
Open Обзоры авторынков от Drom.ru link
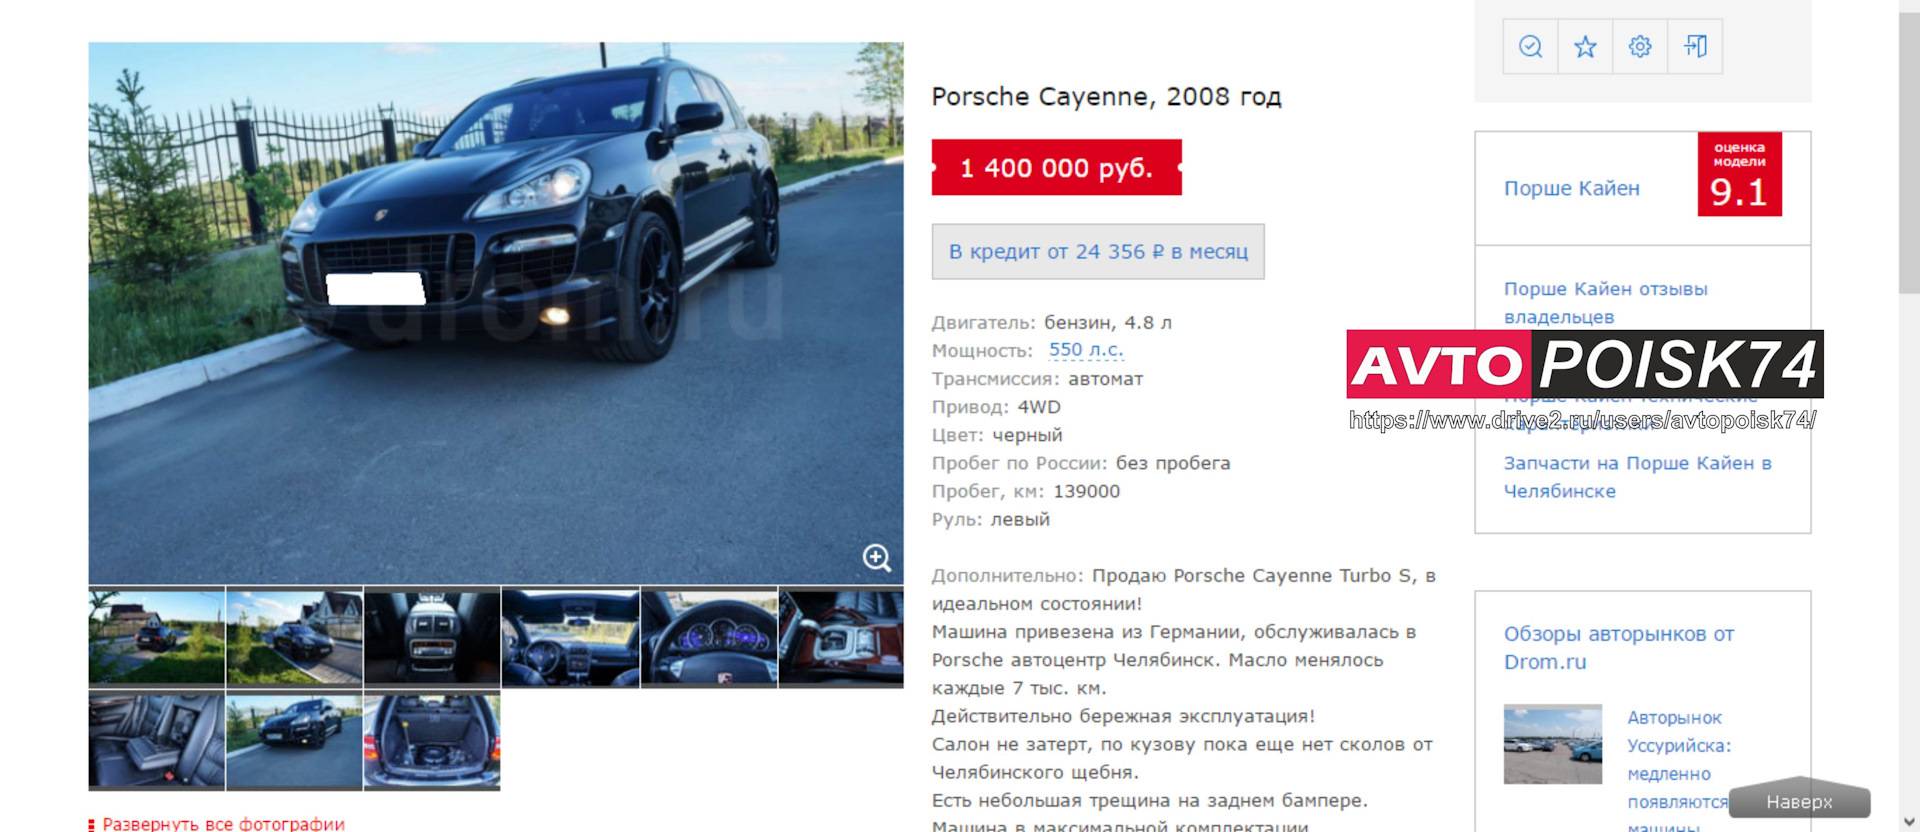click(x=1619, y=647)
